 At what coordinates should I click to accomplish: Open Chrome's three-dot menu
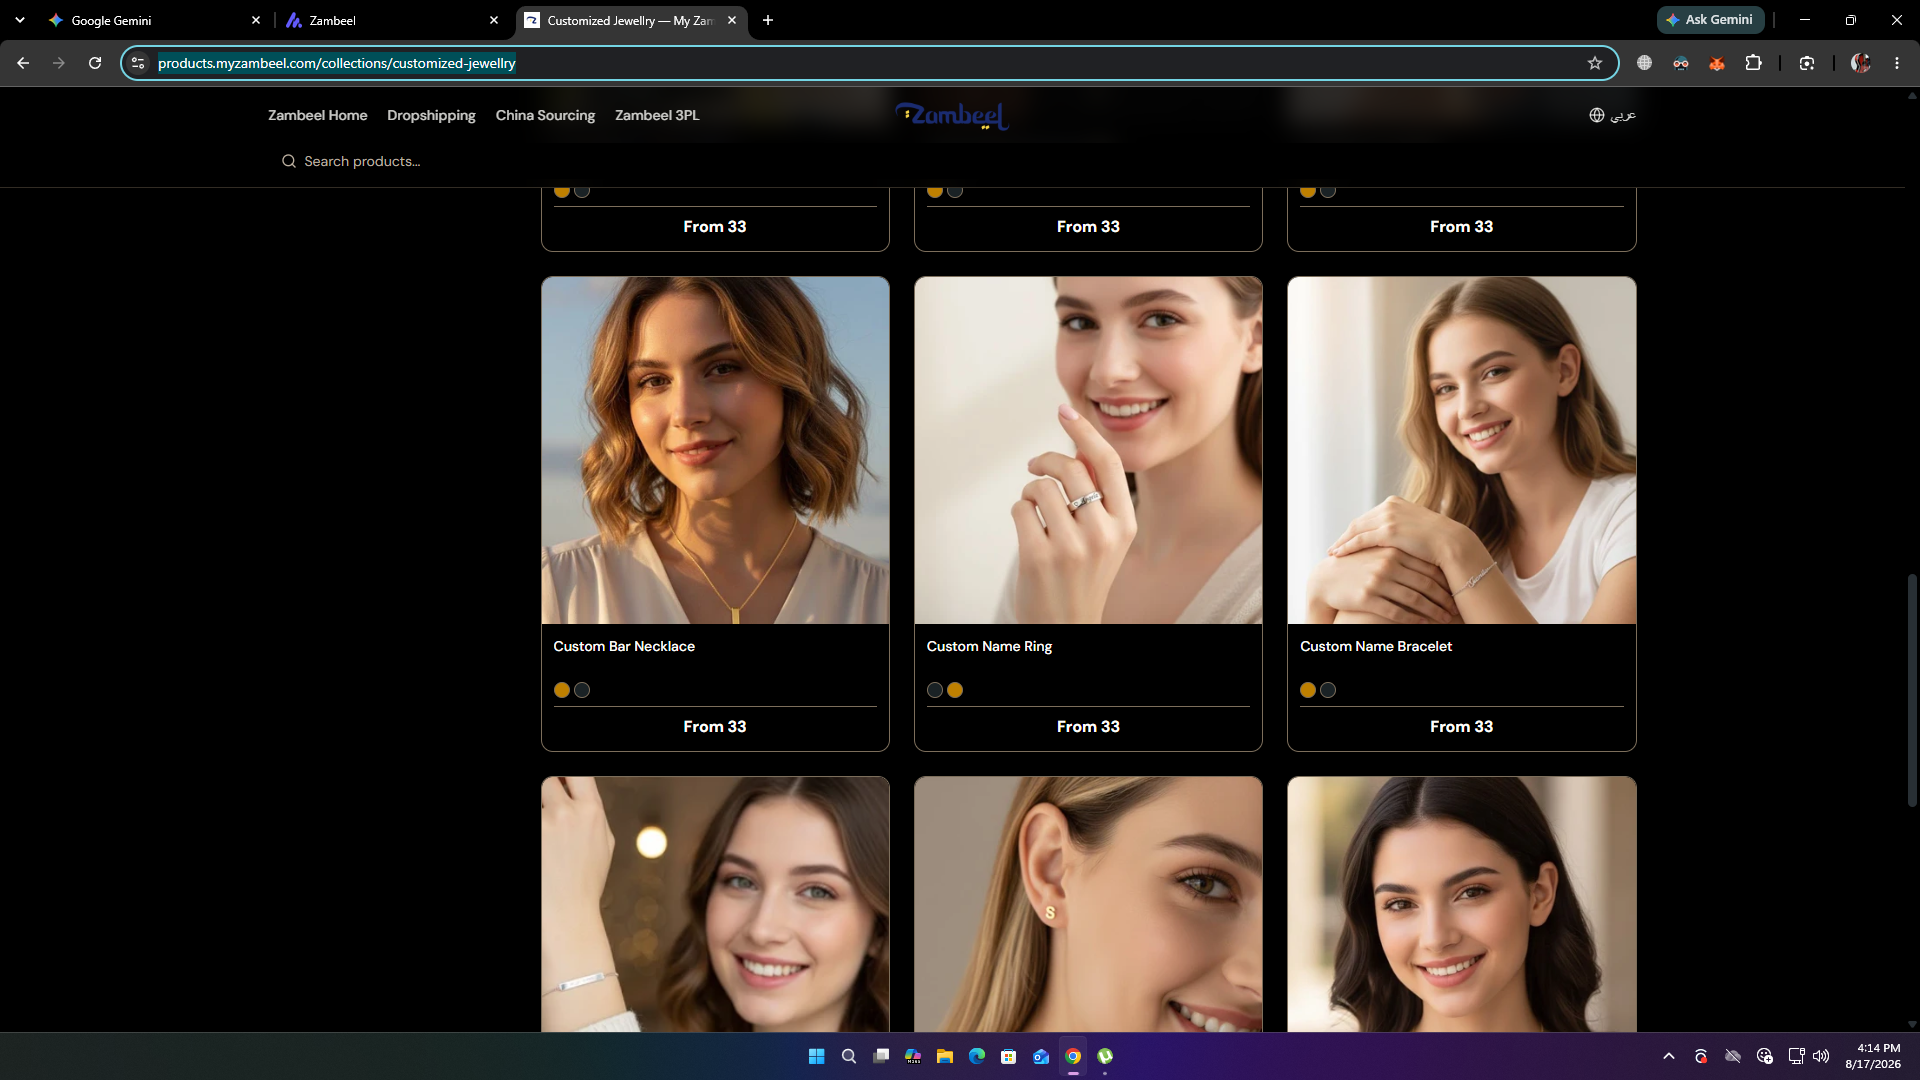point(1897,63)
